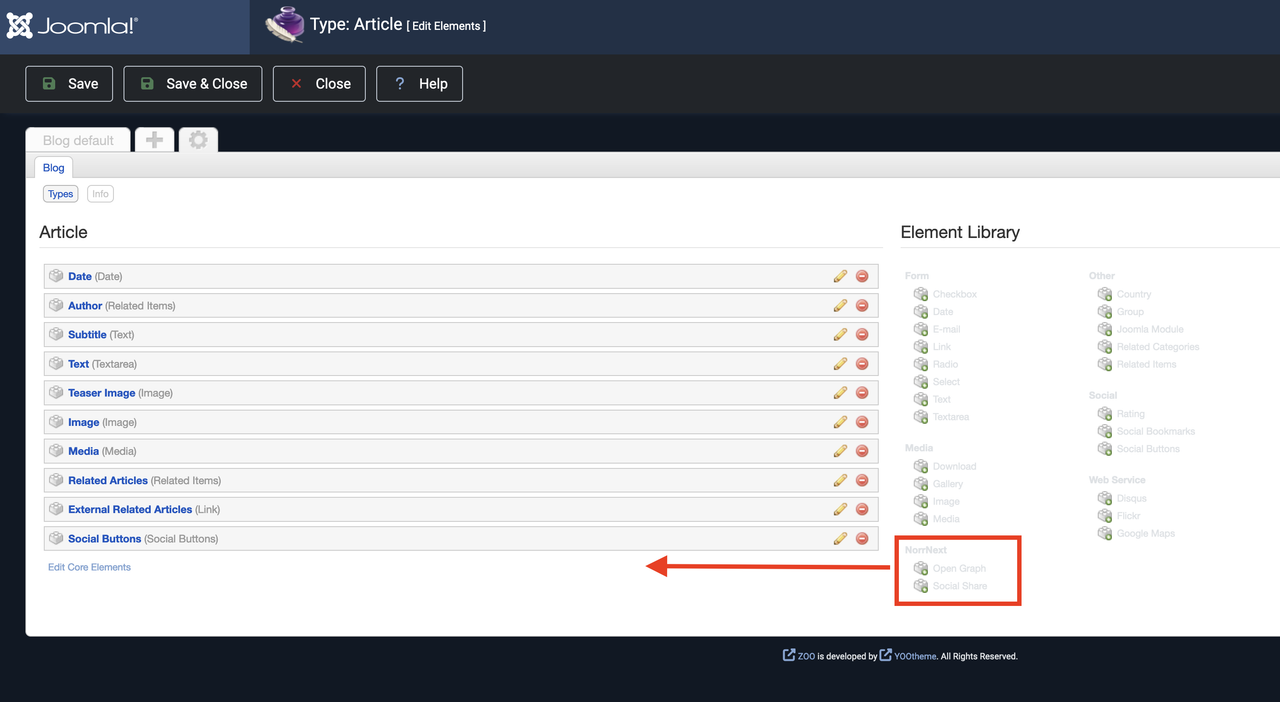This screenshot has width=1280, height=702.
Task: Add Disqus element from library
Action: 1122,498
